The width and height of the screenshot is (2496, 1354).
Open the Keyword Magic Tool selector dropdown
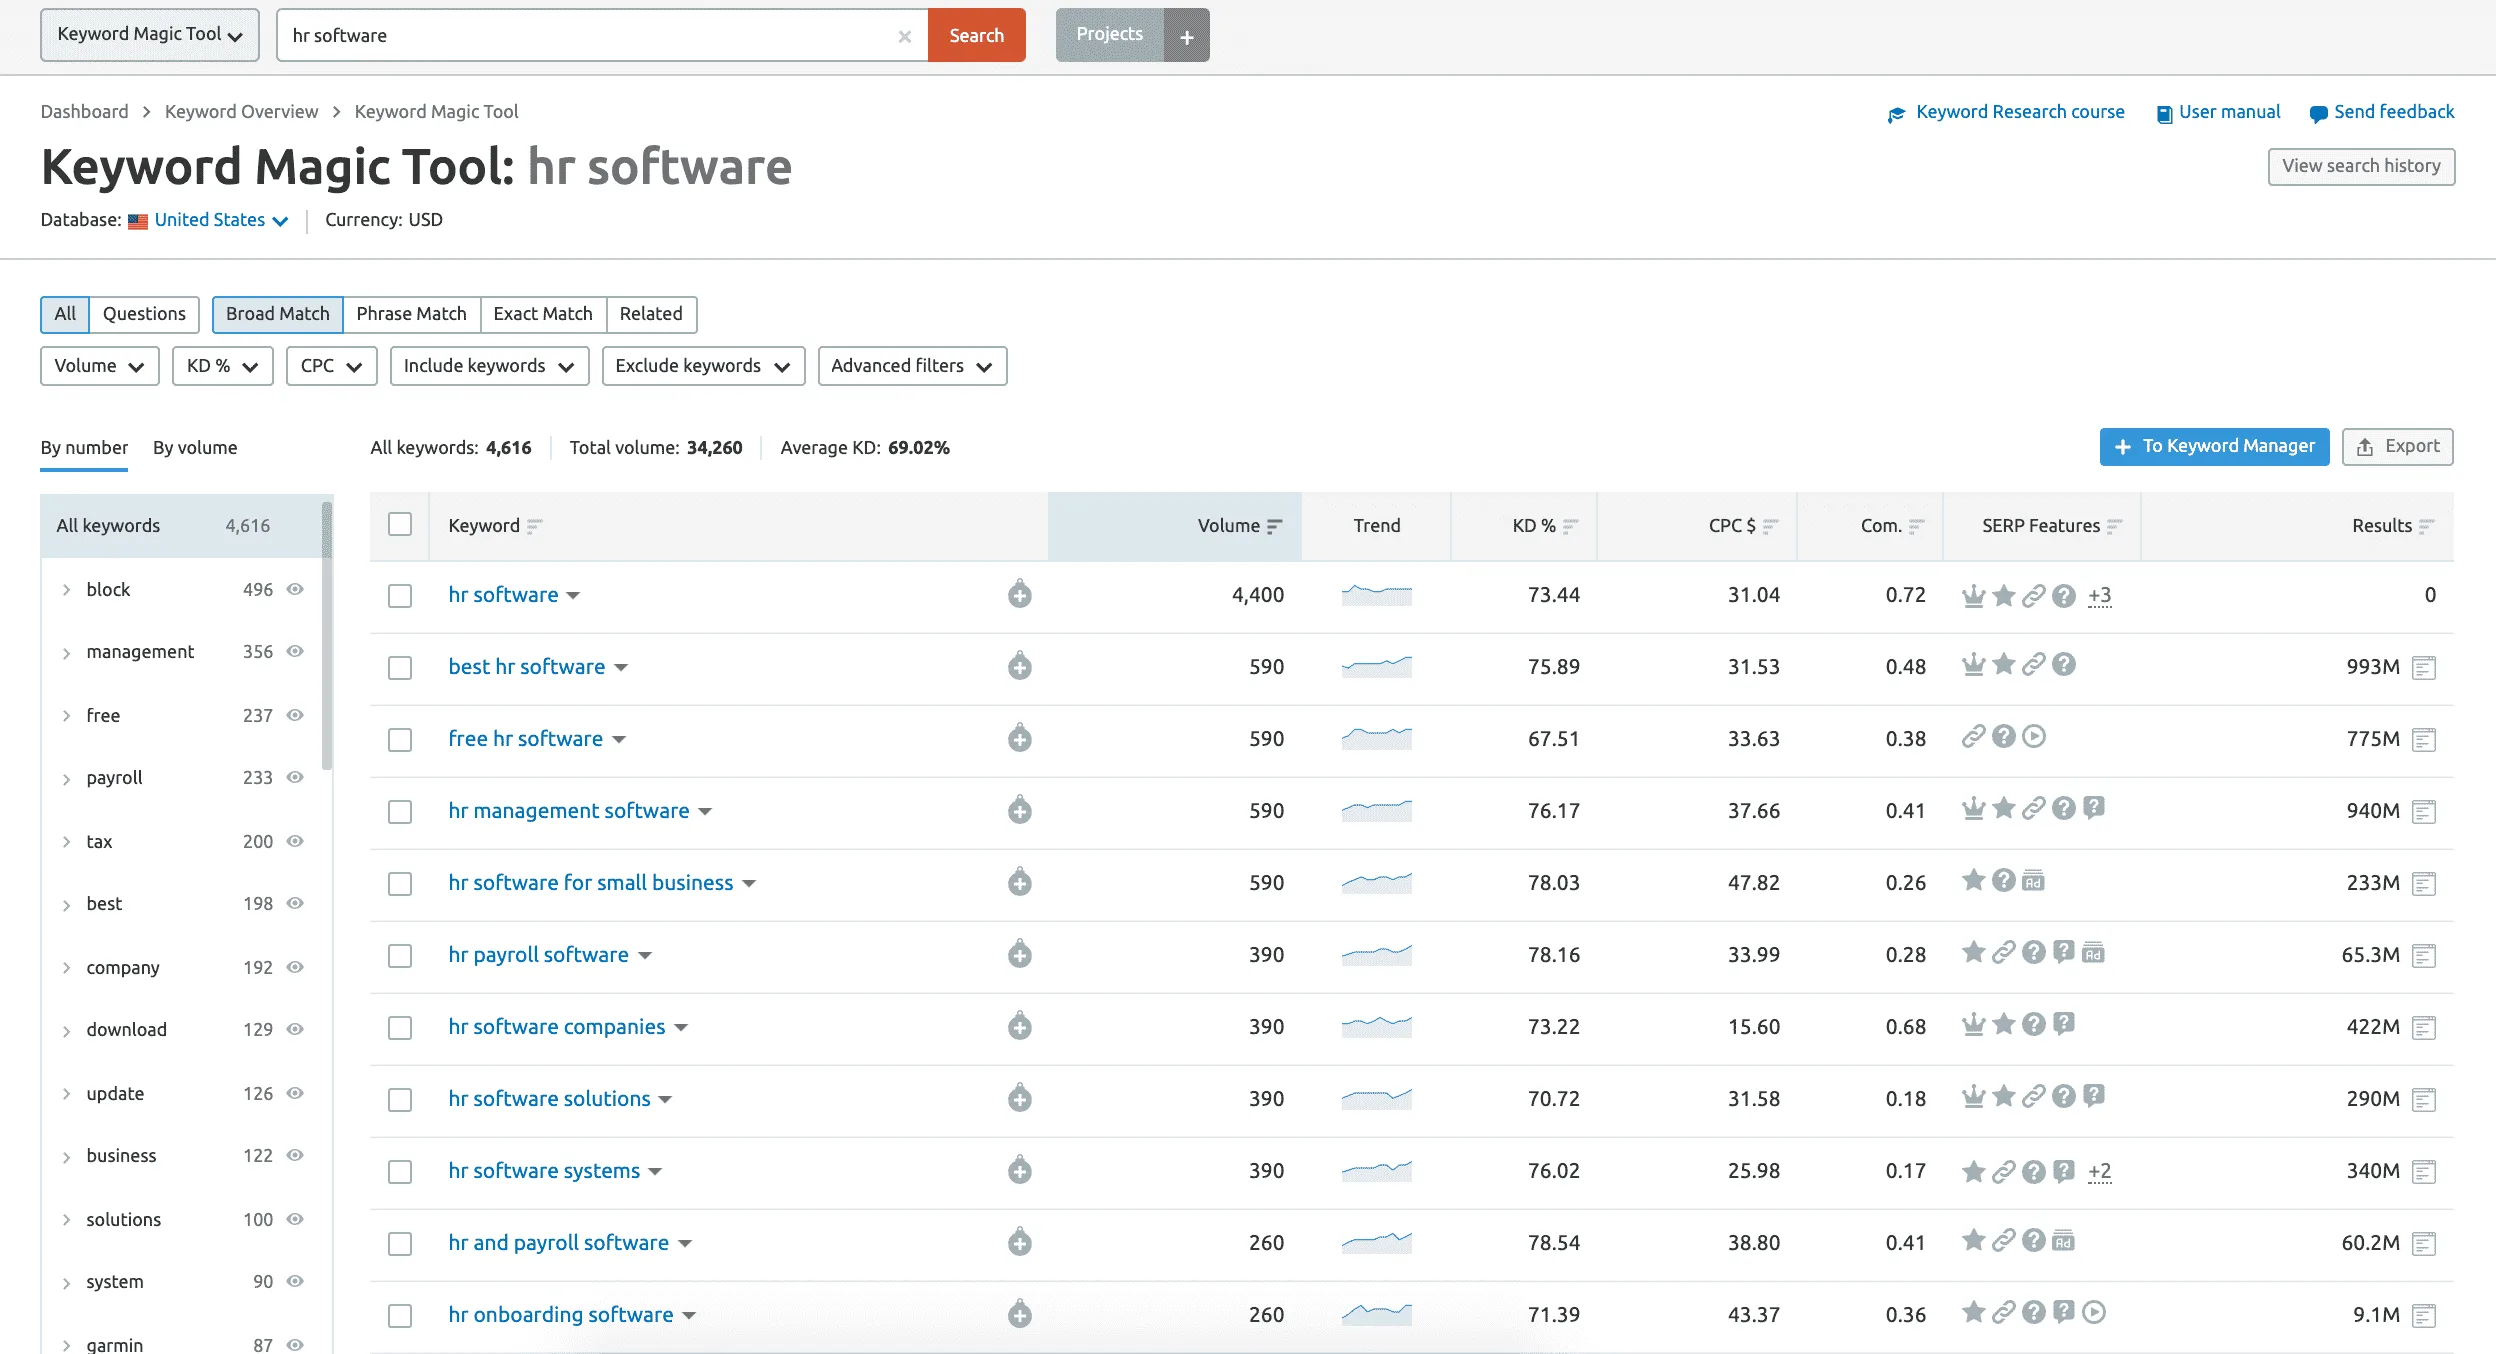coord(150,35)
